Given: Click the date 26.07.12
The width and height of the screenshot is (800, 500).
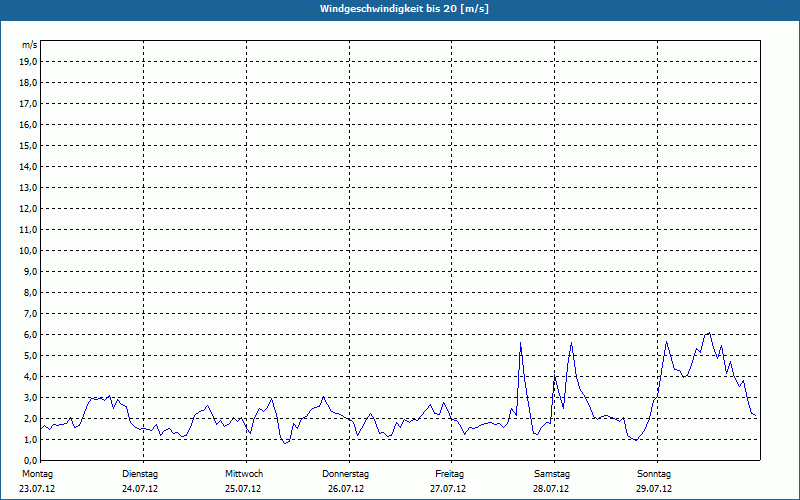Looking at the screenshot, I should pyautogui.click(x=346, y=489).
